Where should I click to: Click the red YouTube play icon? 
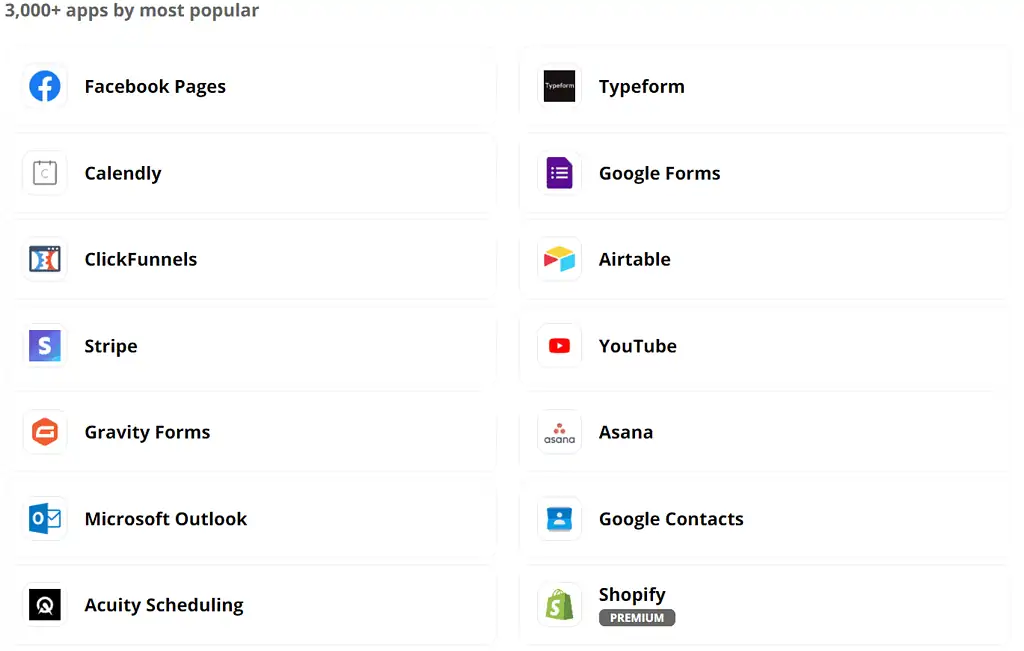click(559, 346)
